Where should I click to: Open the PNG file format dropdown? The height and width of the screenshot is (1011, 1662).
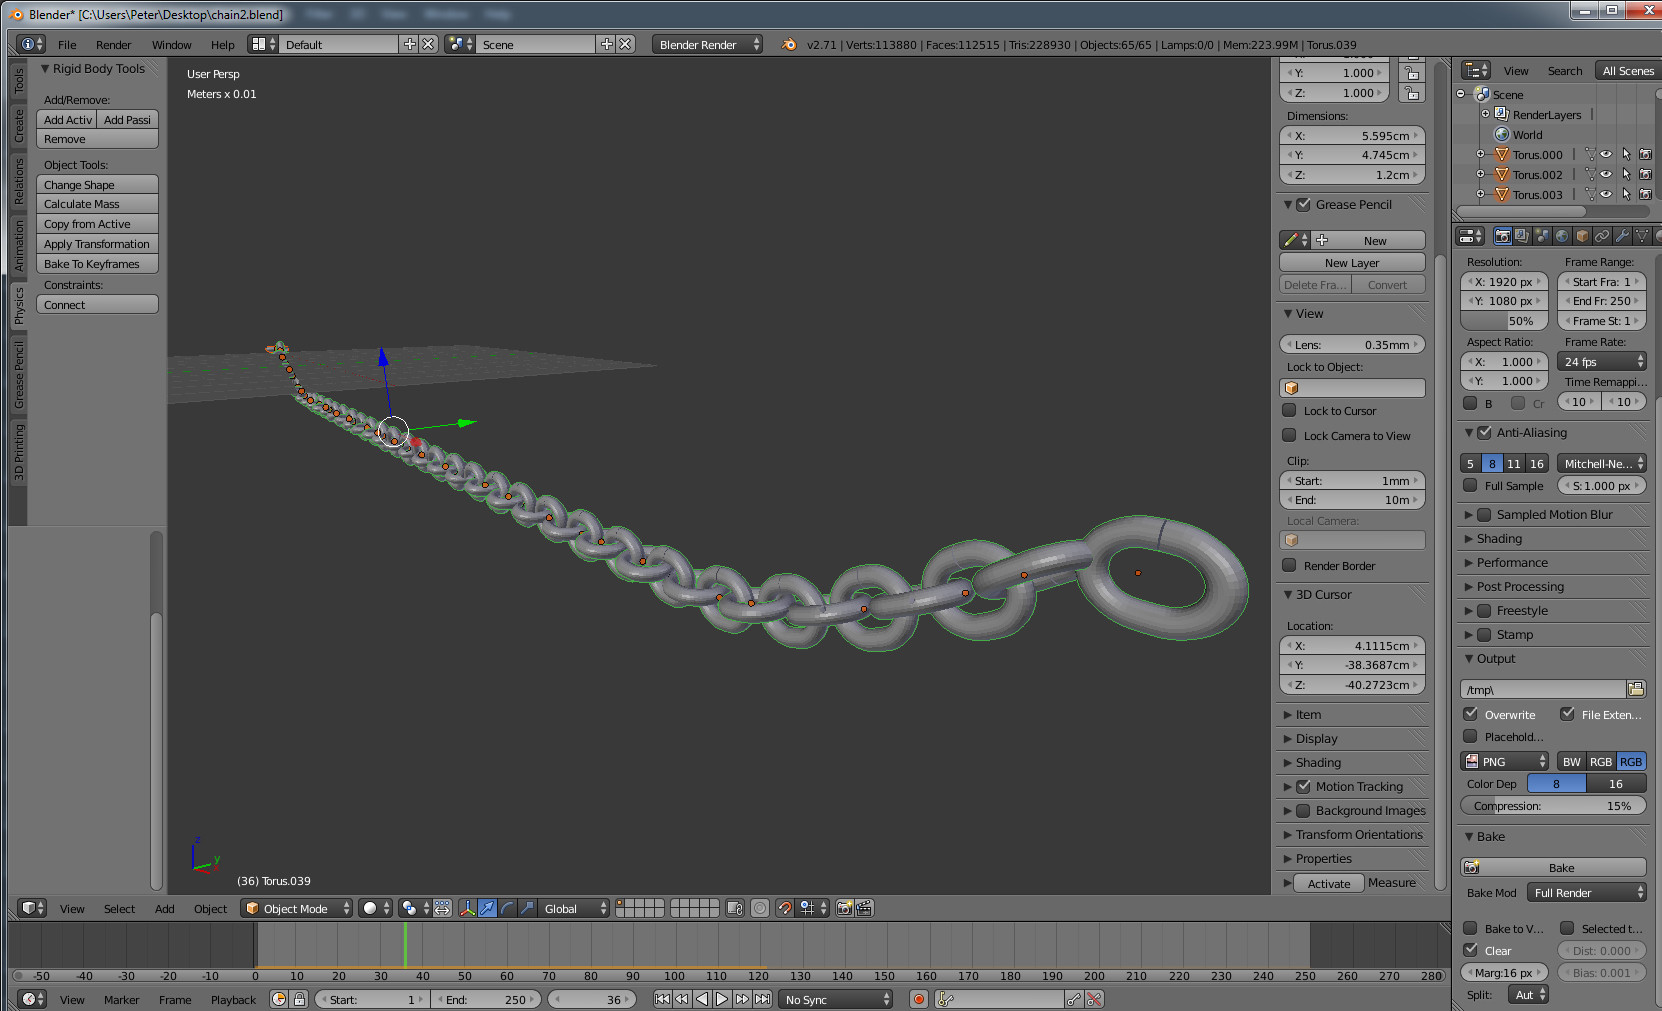tap(1504, 761)
